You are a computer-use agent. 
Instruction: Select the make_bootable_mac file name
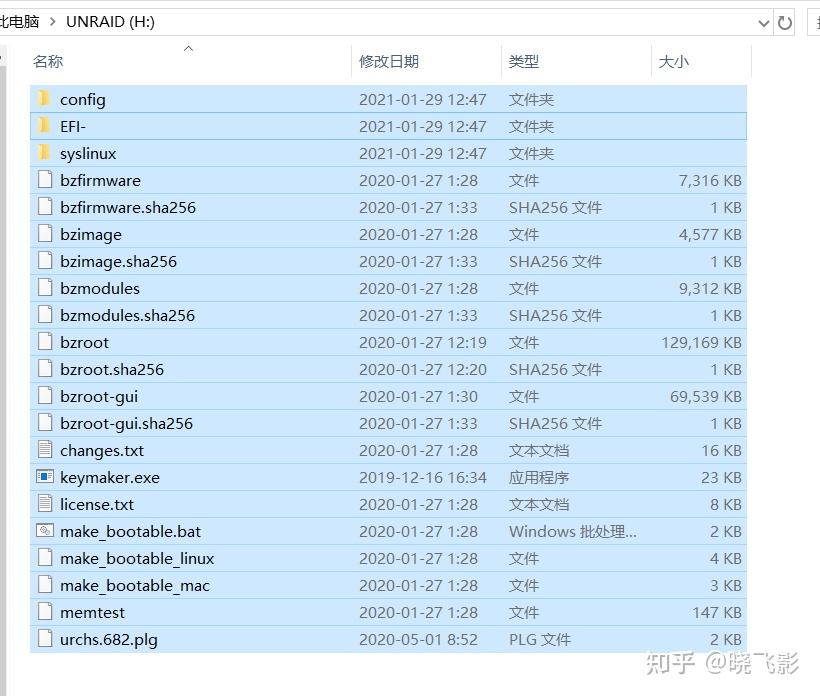(x=134, y=586)
